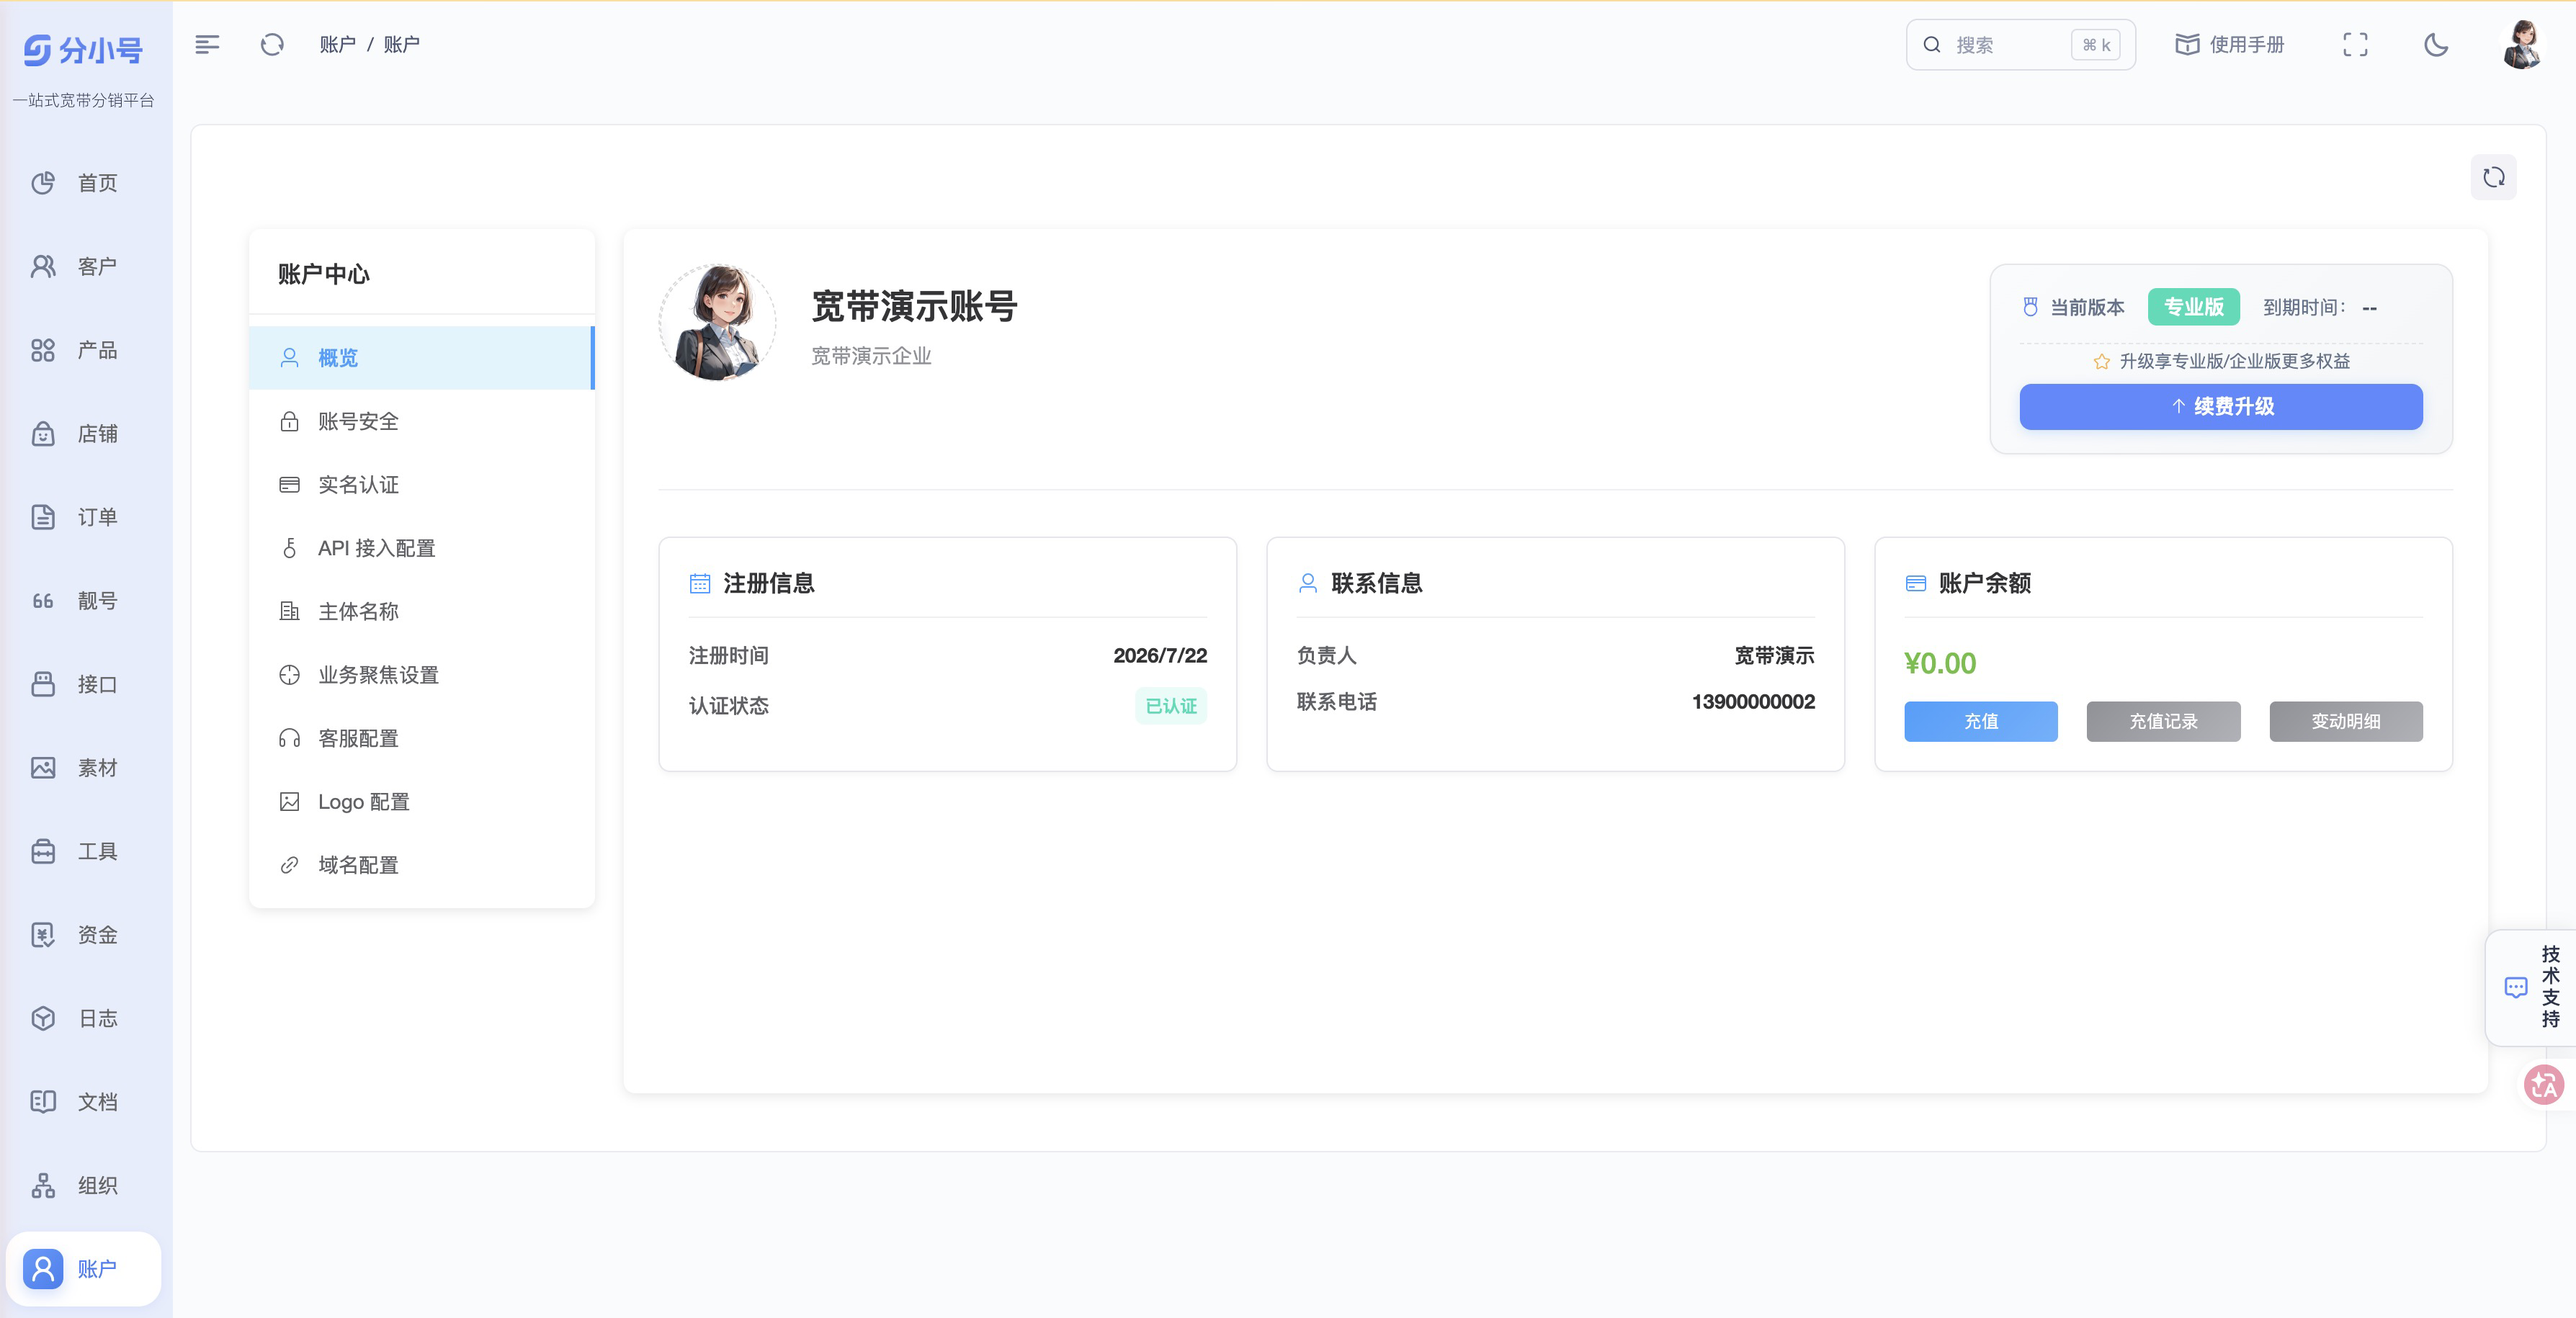Open API 接入配置 section
This screenshot has width=2576, height=1318.
click(421, 548)
